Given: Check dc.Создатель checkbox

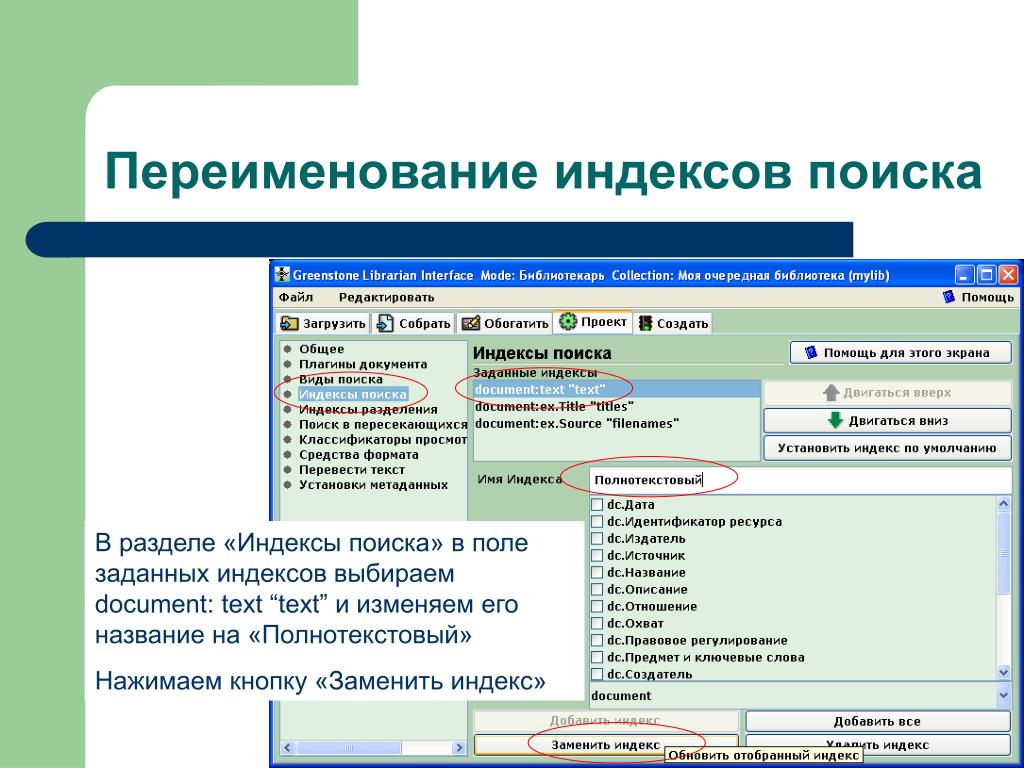Looking at the screenshot, I should pyautogui.click(x=596, y=675).
